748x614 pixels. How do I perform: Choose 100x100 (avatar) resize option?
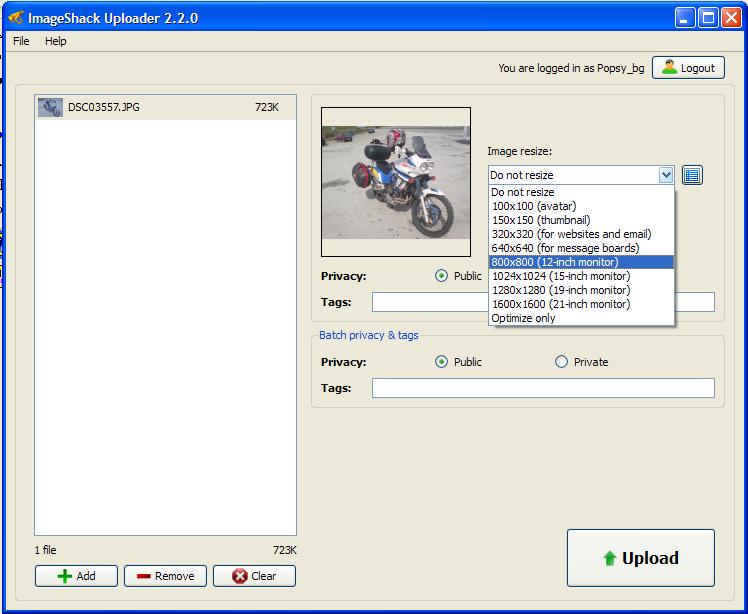click(581, 206)
